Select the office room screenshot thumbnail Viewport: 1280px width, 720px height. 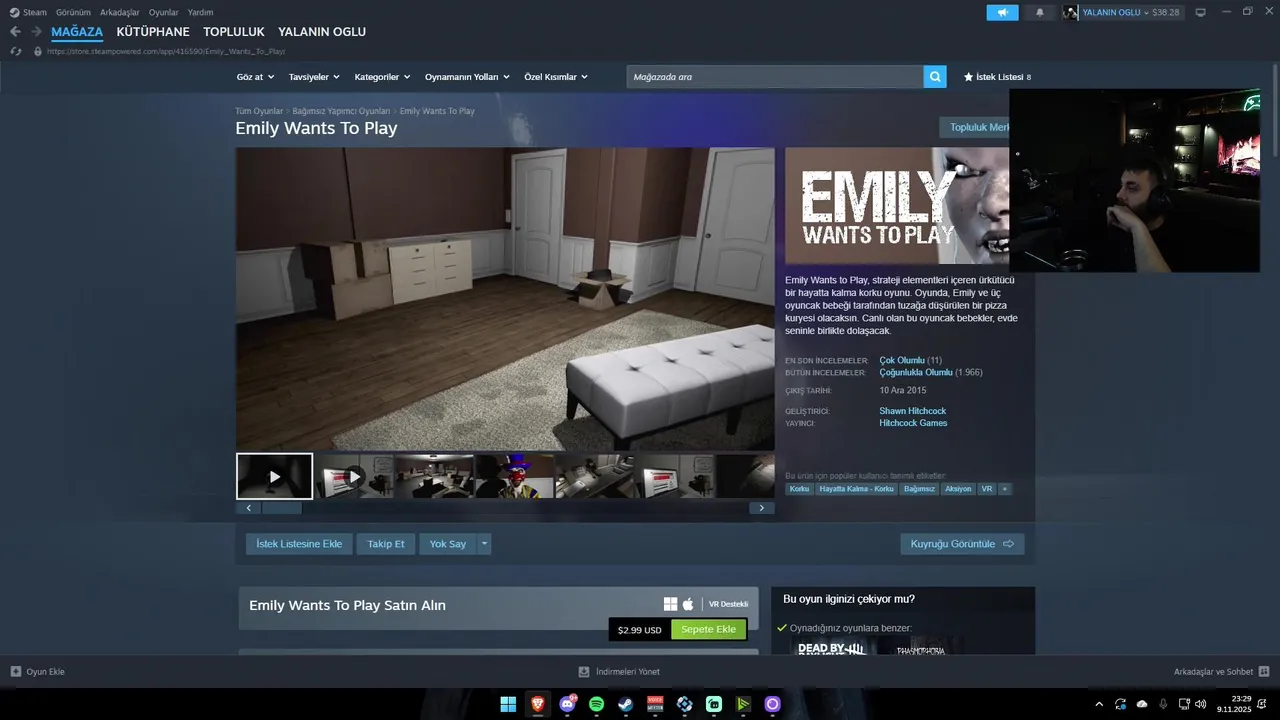434,476
